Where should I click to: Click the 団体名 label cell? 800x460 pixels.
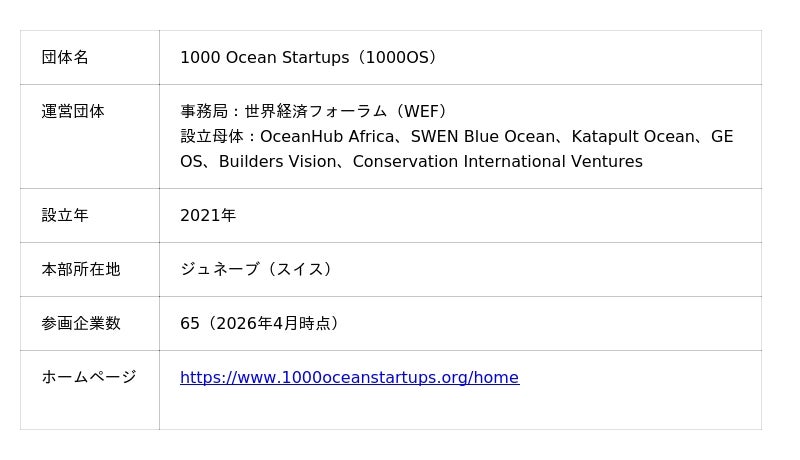coord(65,58)
